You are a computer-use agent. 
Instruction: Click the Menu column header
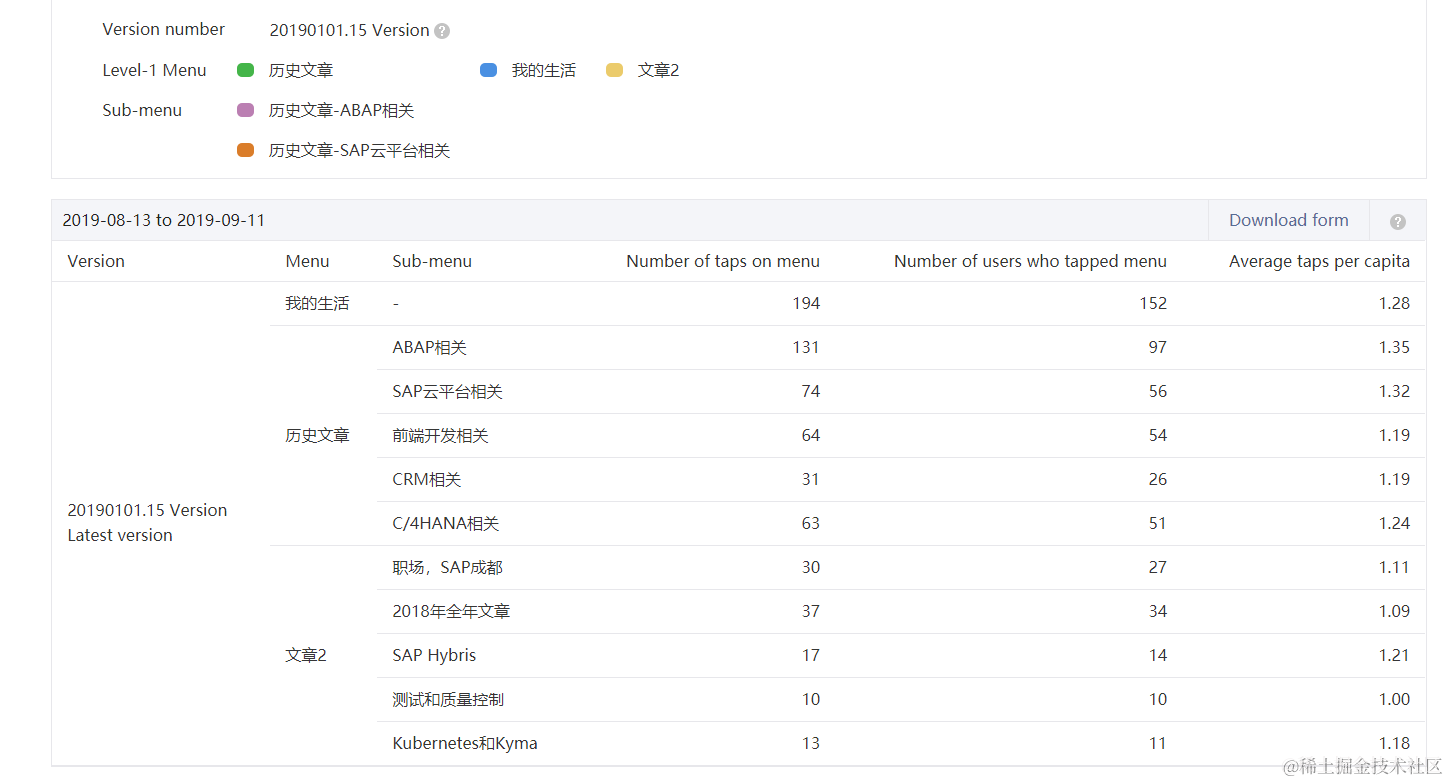(x=307, y=261)
